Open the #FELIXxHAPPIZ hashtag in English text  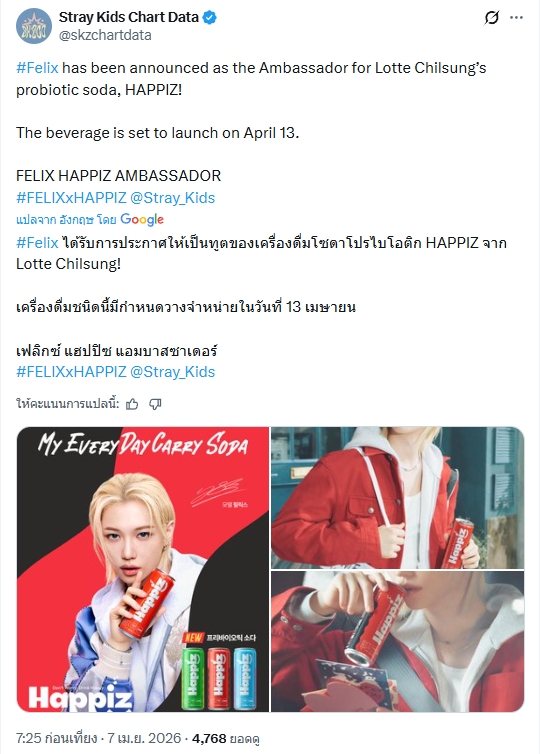(x=71, y=198)
